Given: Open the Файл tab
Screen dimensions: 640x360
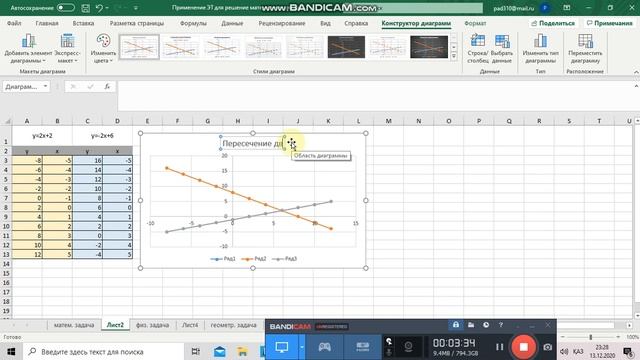Looking at the screenshot, I should tap(14, 23).
